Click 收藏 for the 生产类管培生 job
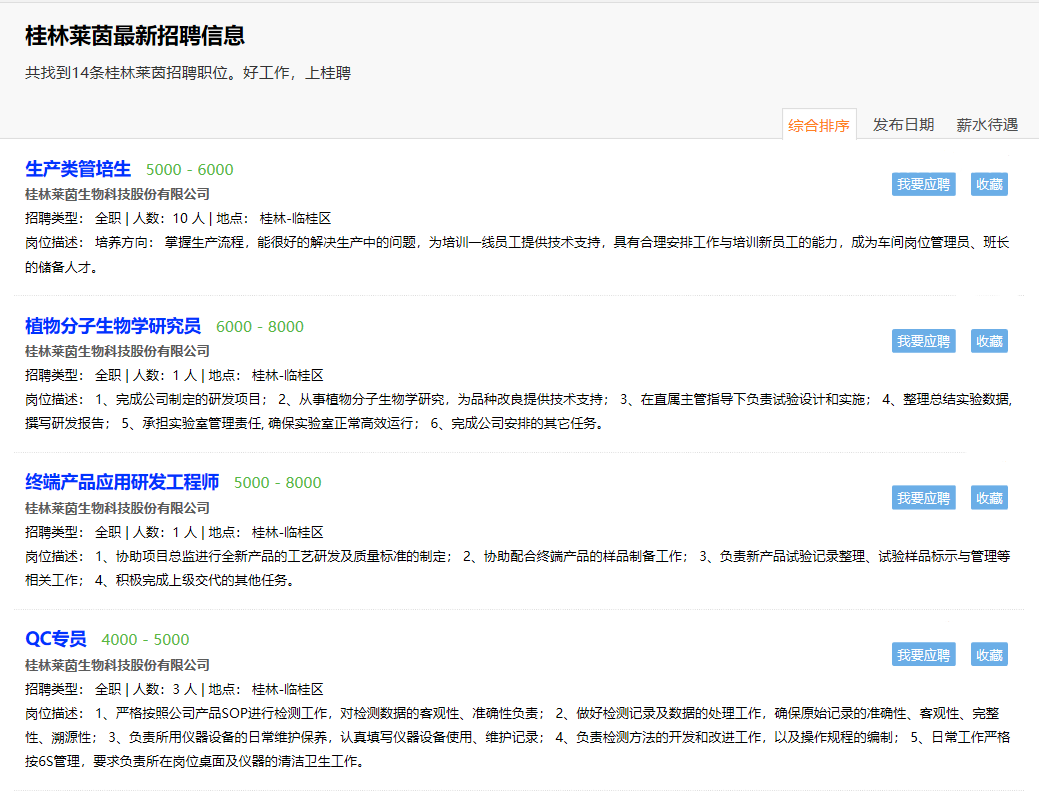The image size is (1039, 795). [989, 184]
